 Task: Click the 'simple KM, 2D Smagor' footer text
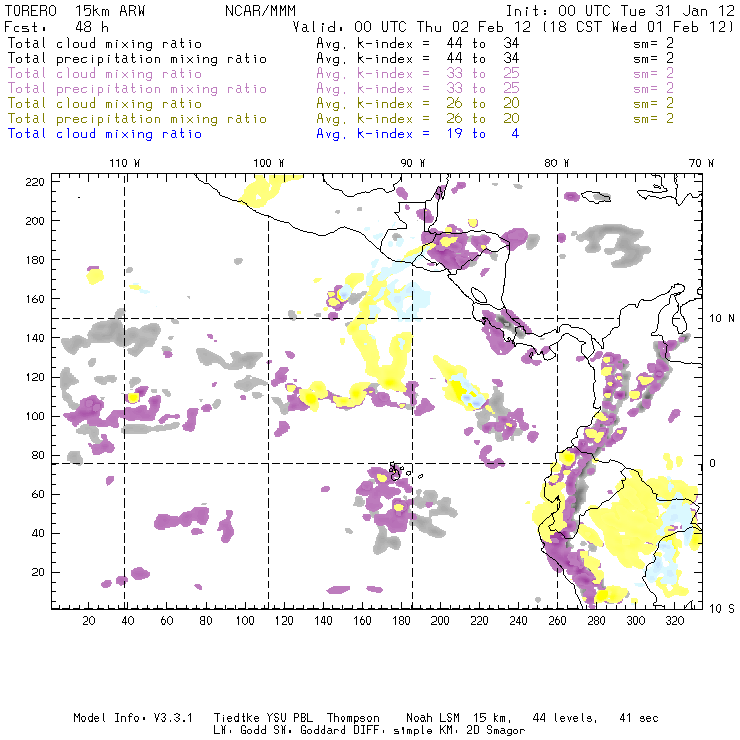(x=459, y=730)
